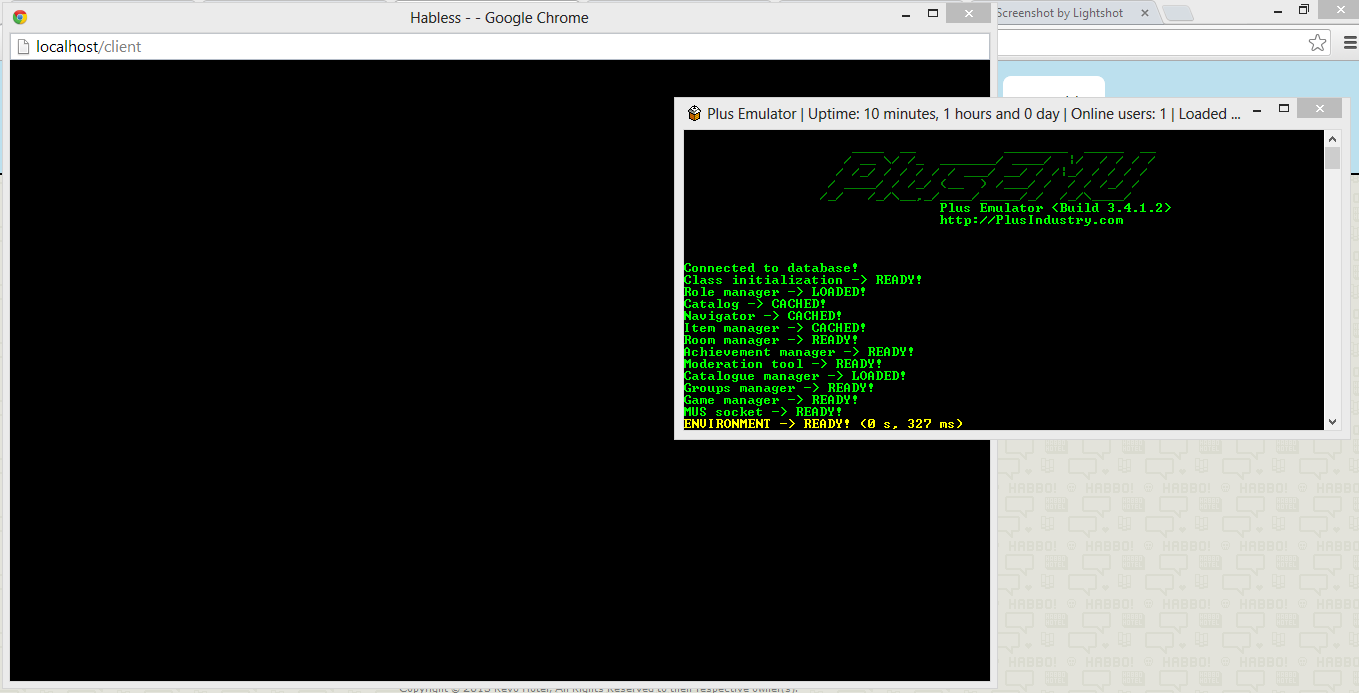Click 'Room manager -> READY!' console line
This screenshot has width=1359, height=693.
771,340
